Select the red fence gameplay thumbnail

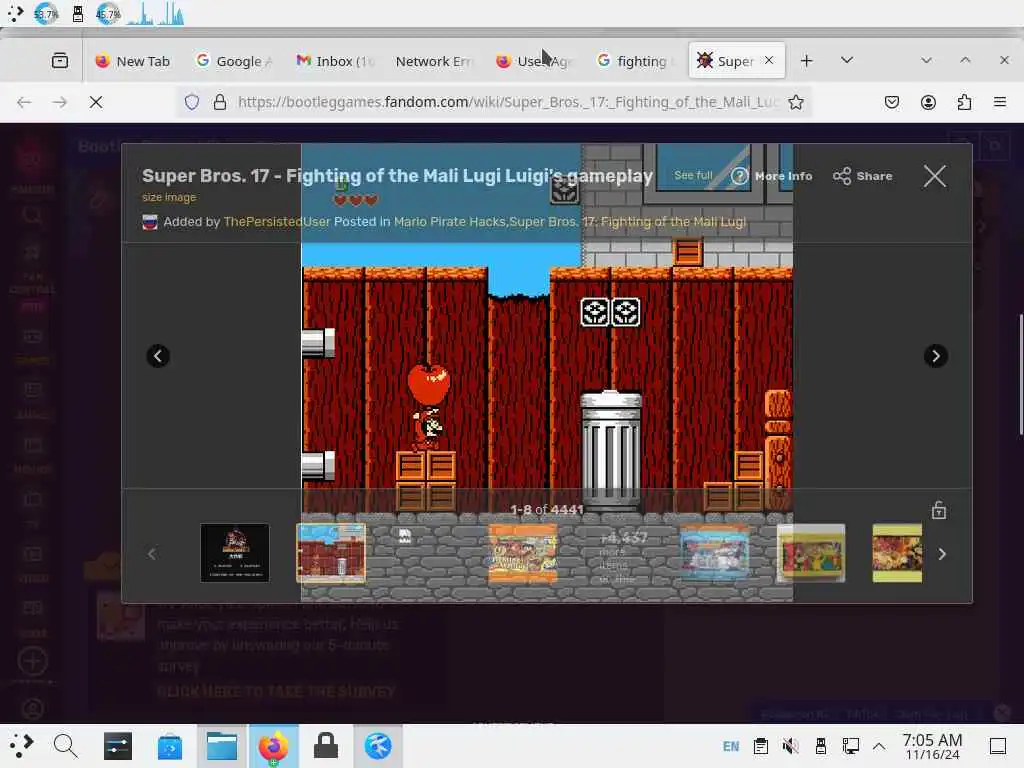(x=330, y=552)
